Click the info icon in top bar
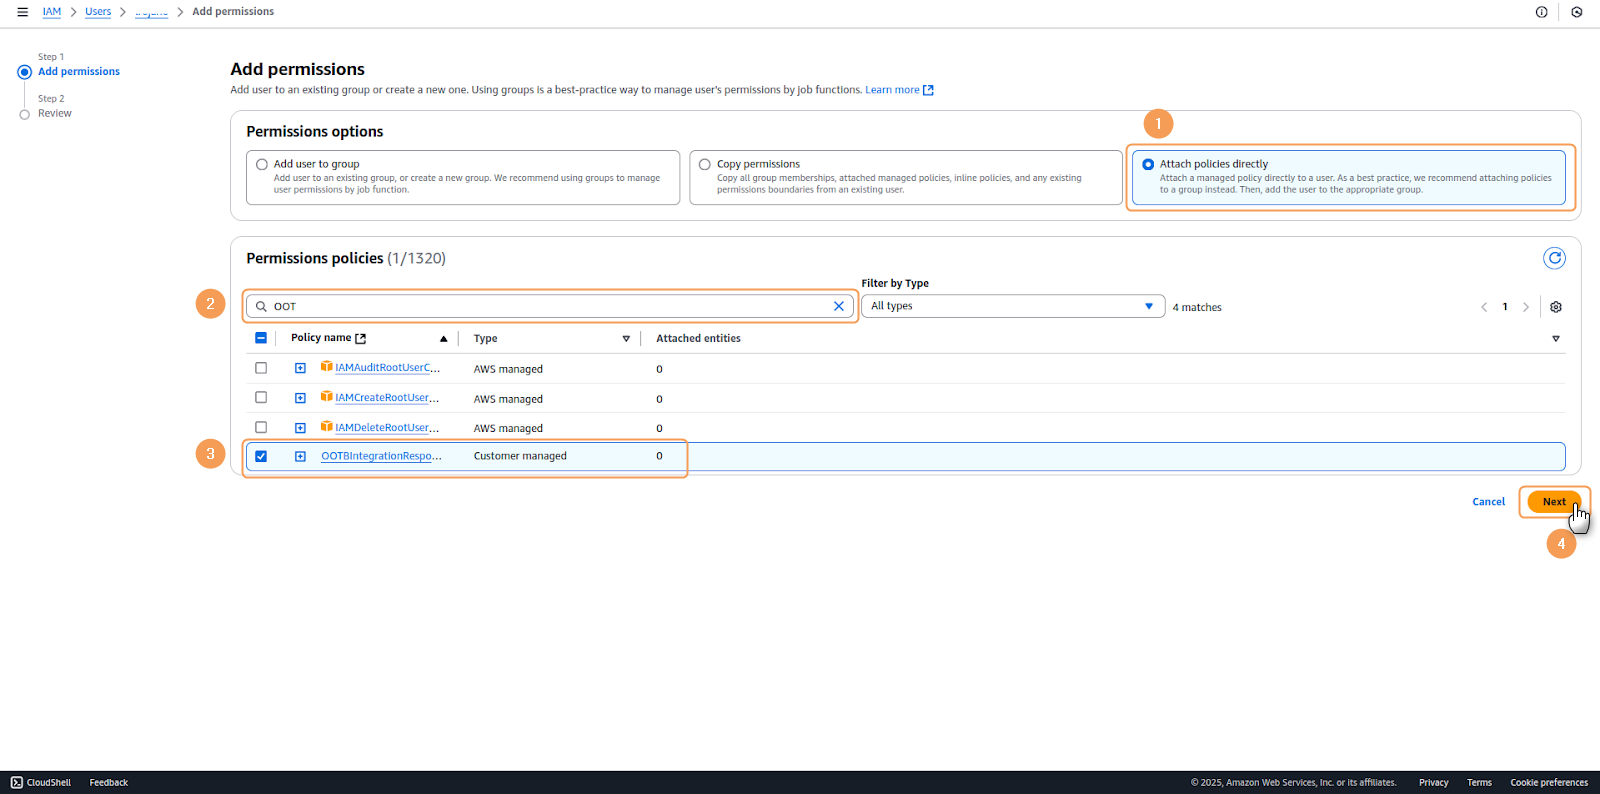Image resolution: width=1600 pixels, height=794 pixels. click(x=1541, y=12)
